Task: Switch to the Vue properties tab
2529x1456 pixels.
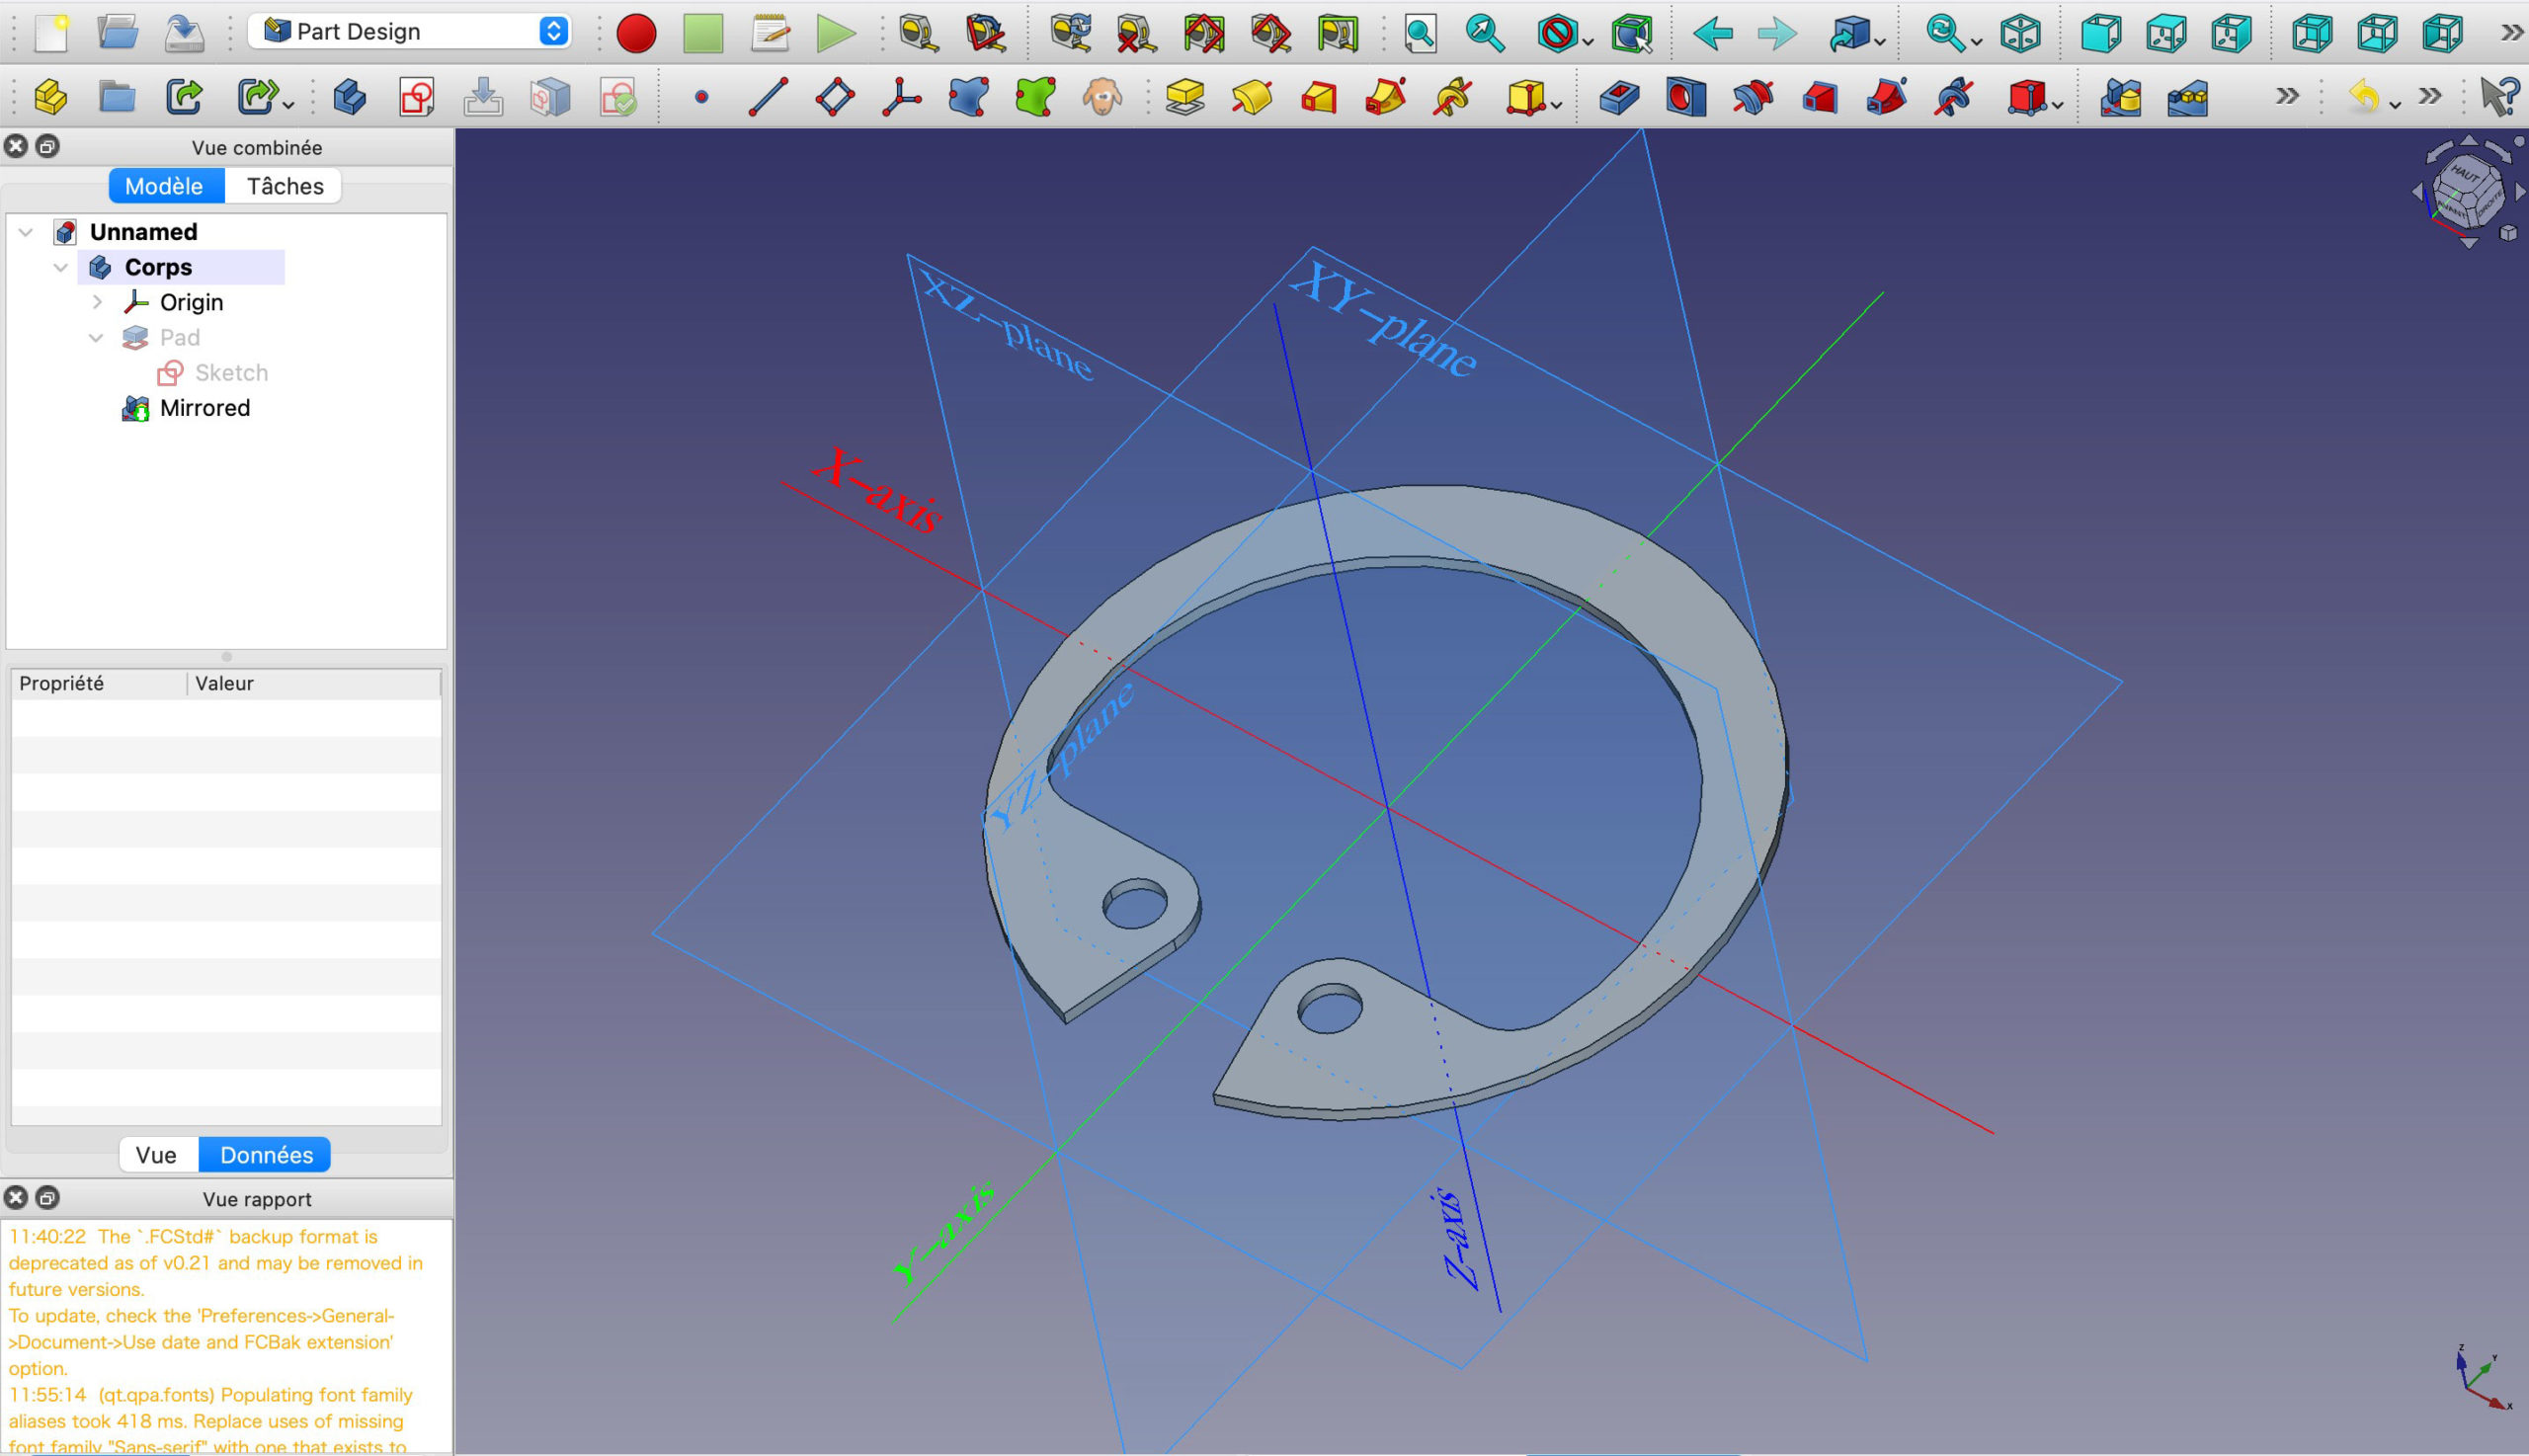Action: 156,1155
